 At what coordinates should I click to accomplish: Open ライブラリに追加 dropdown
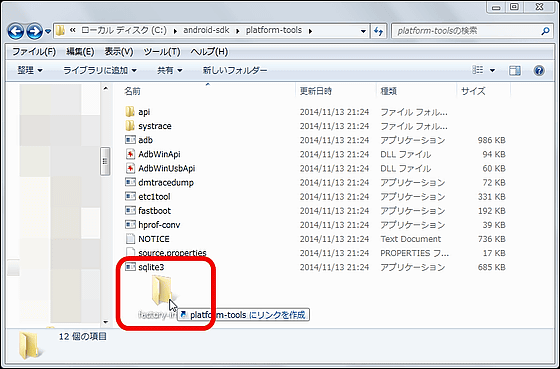click(100, 70)
